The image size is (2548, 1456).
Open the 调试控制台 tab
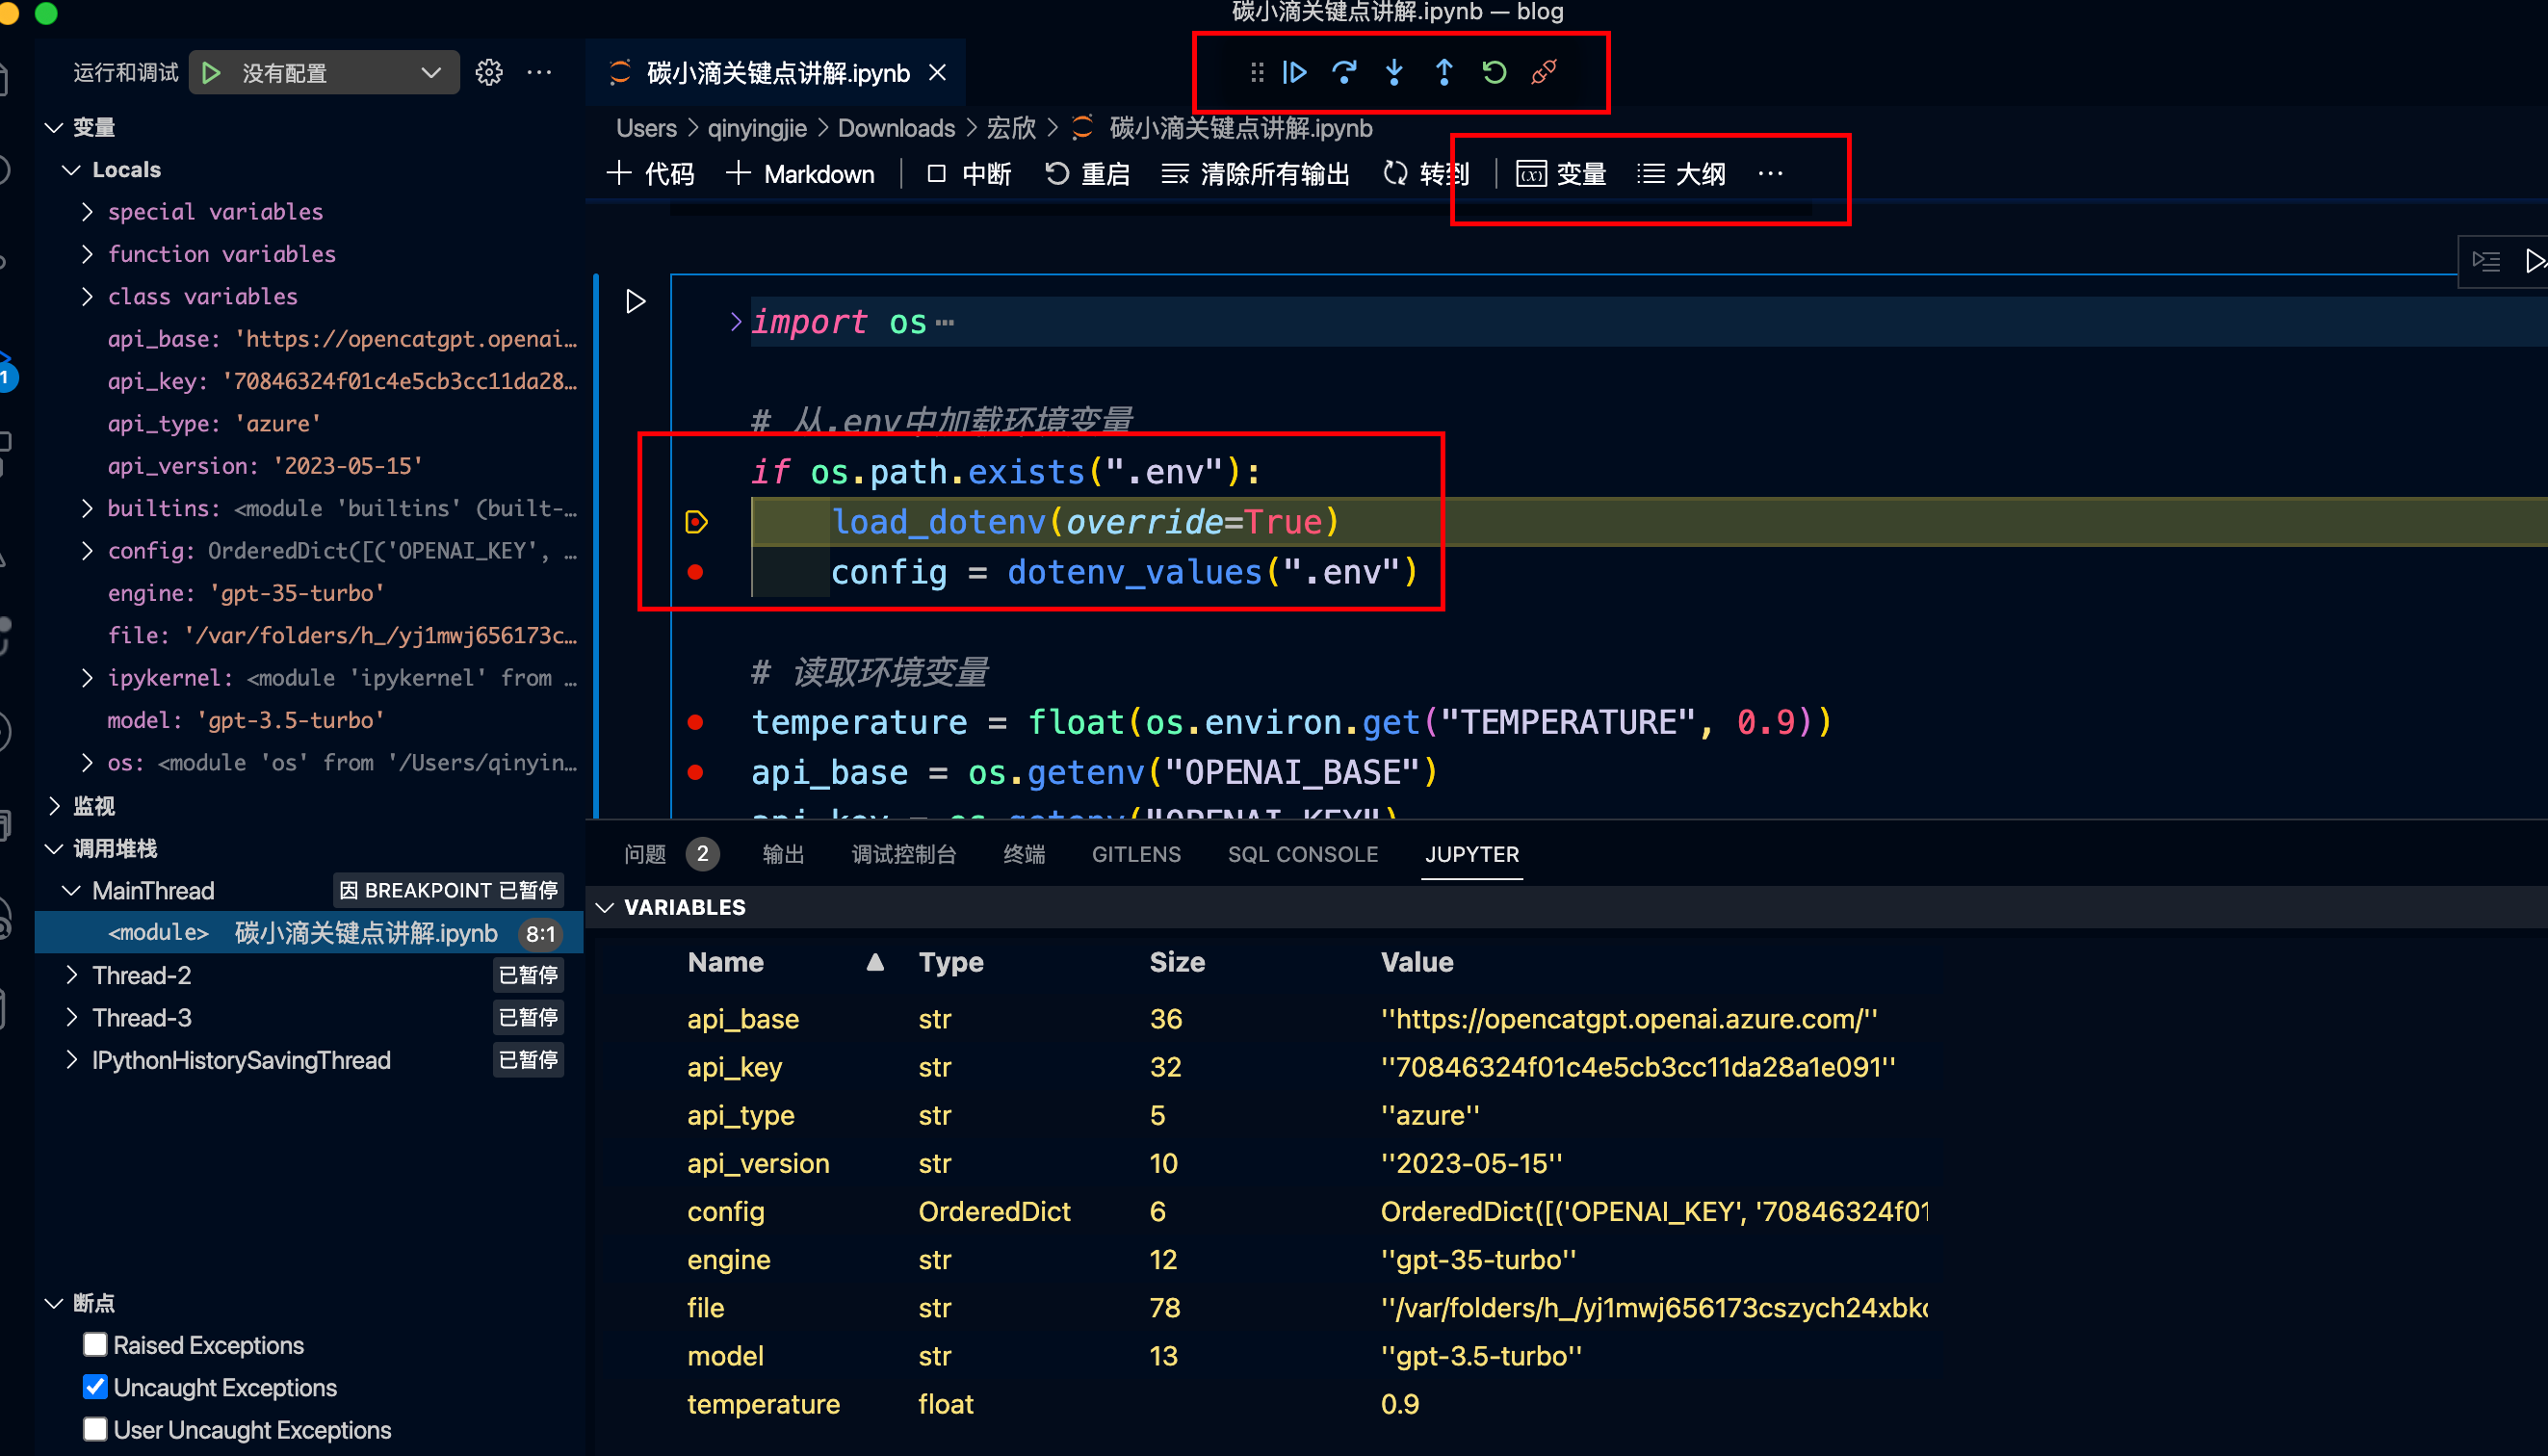tap(904, 854)
